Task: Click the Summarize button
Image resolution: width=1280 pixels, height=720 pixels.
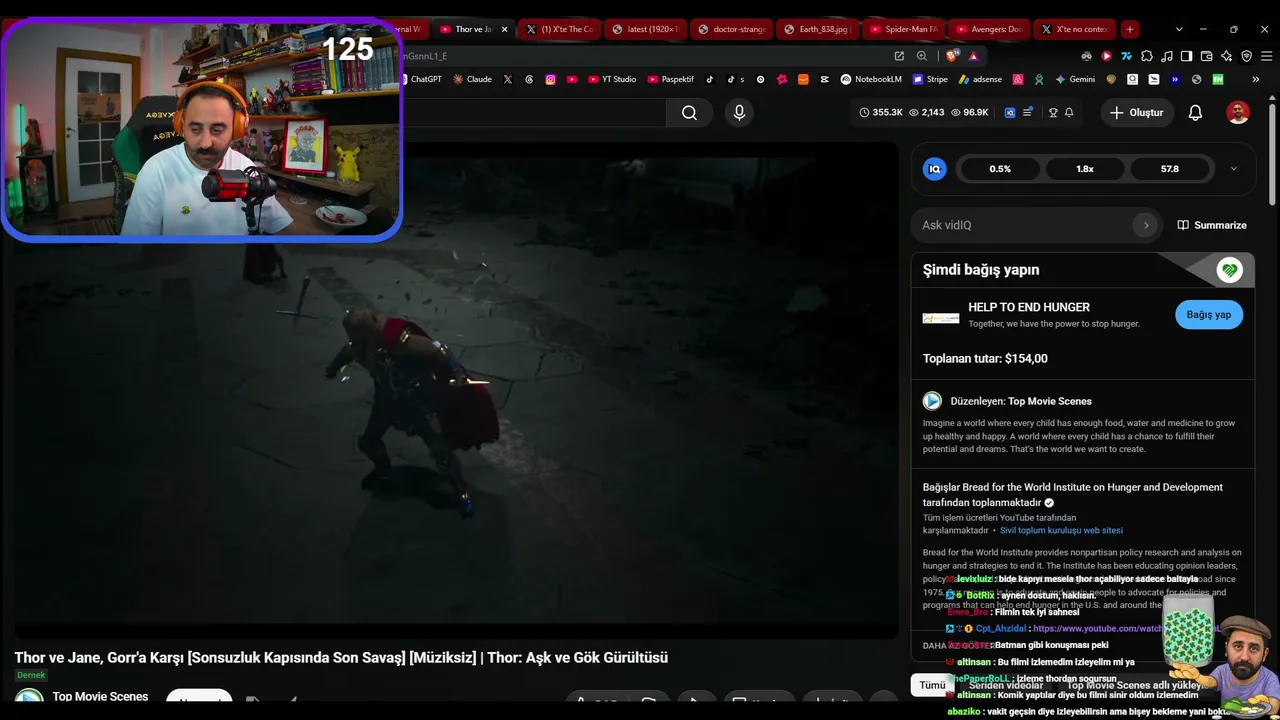Action: (1212, 225)
